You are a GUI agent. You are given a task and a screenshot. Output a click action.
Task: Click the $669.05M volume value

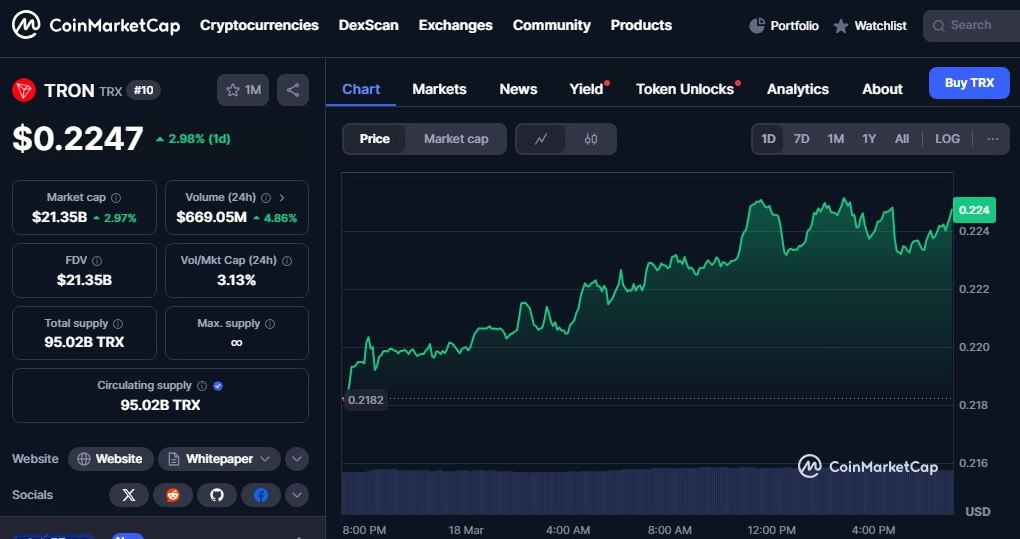[211, 217]
